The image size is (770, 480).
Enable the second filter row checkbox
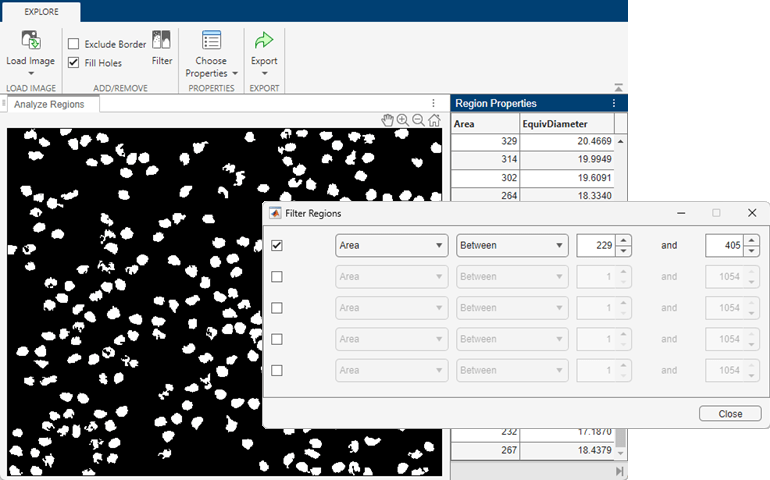(277, 277)
